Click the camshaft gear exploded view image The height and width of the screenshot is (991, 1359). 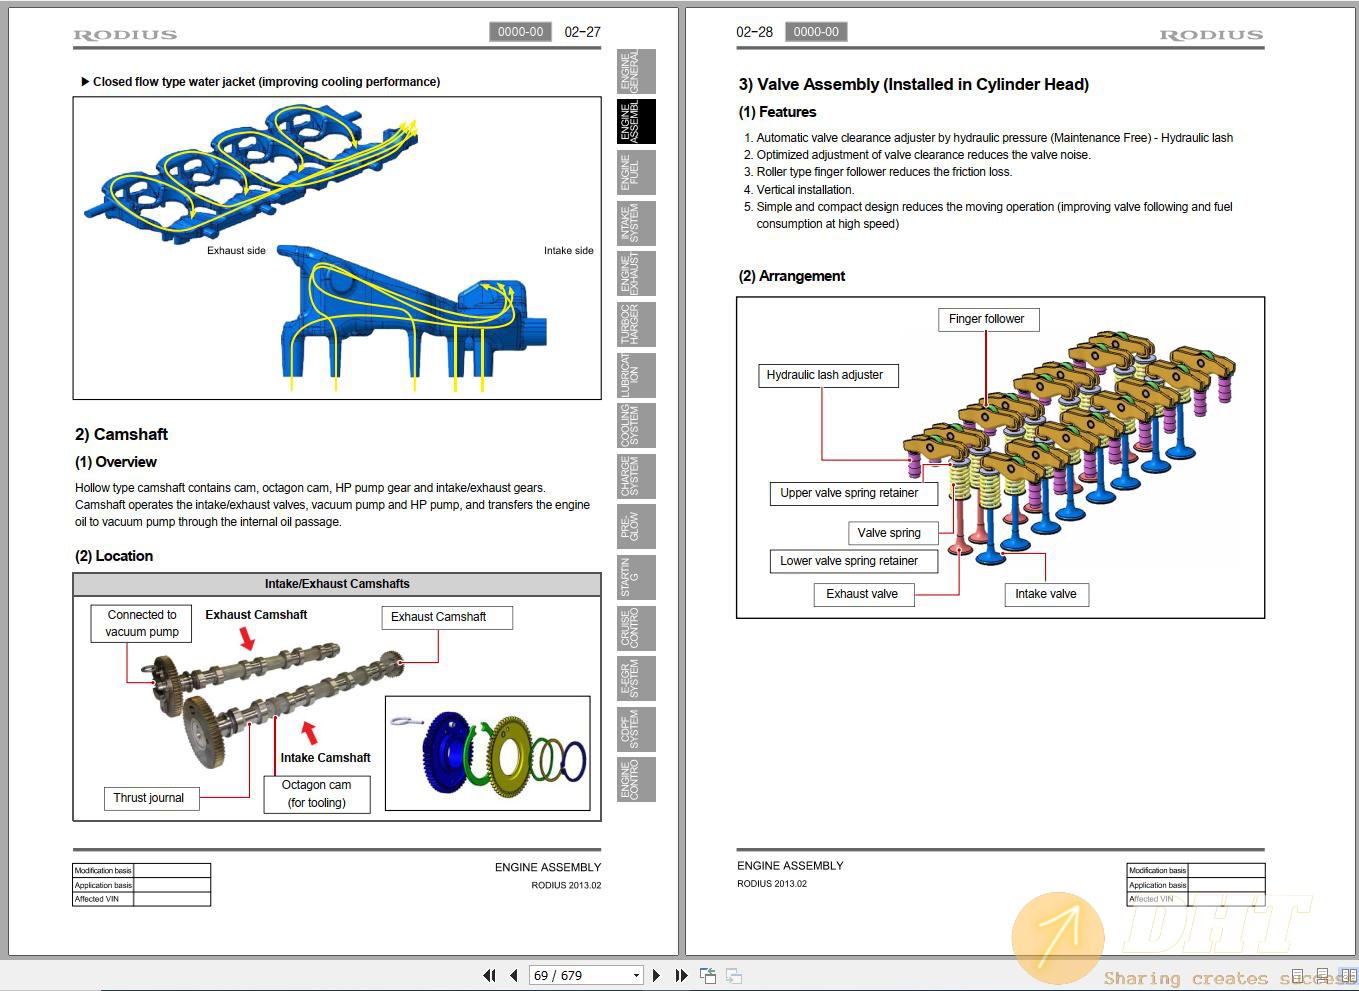(488, 753)
